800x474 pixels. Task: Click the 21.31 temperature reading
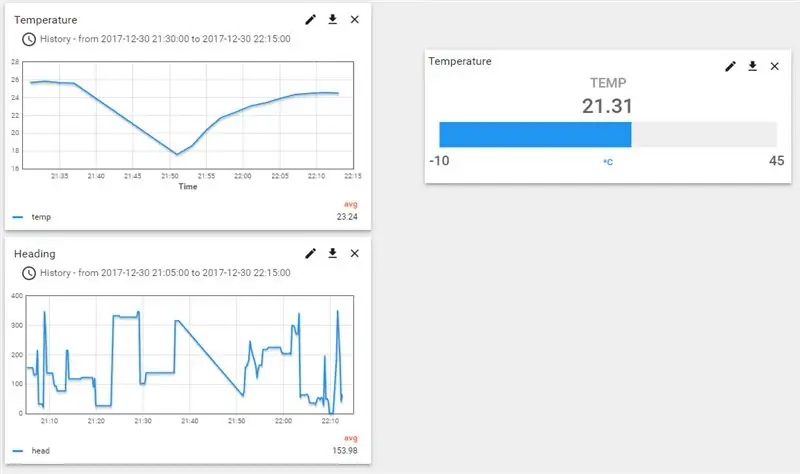tap(607, 106)
